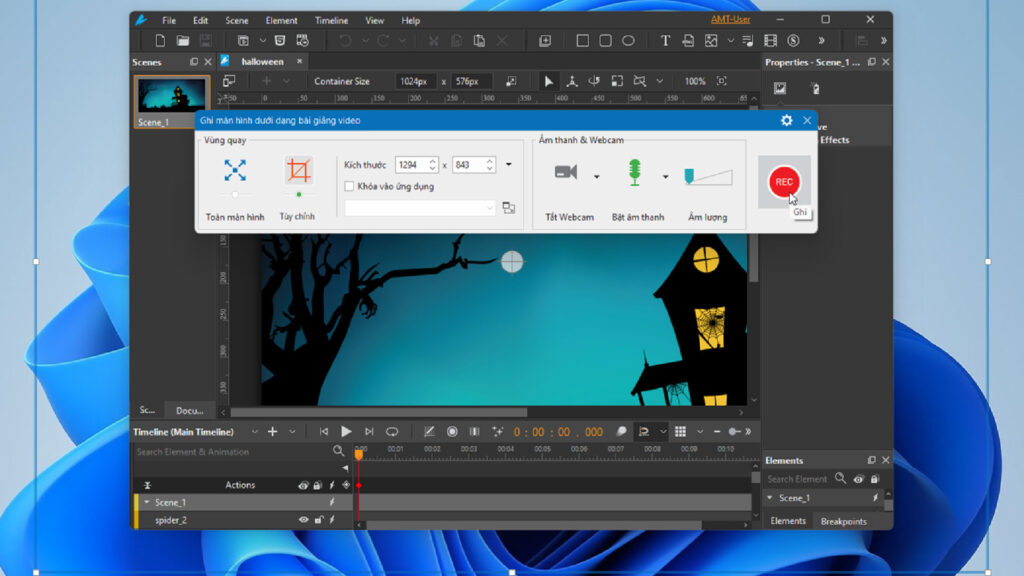Select full screen recording (Toàn màn hình) icon
The height and width of the screenshot is (576, 1024).
pyautogui.click(x=235, y=170)
